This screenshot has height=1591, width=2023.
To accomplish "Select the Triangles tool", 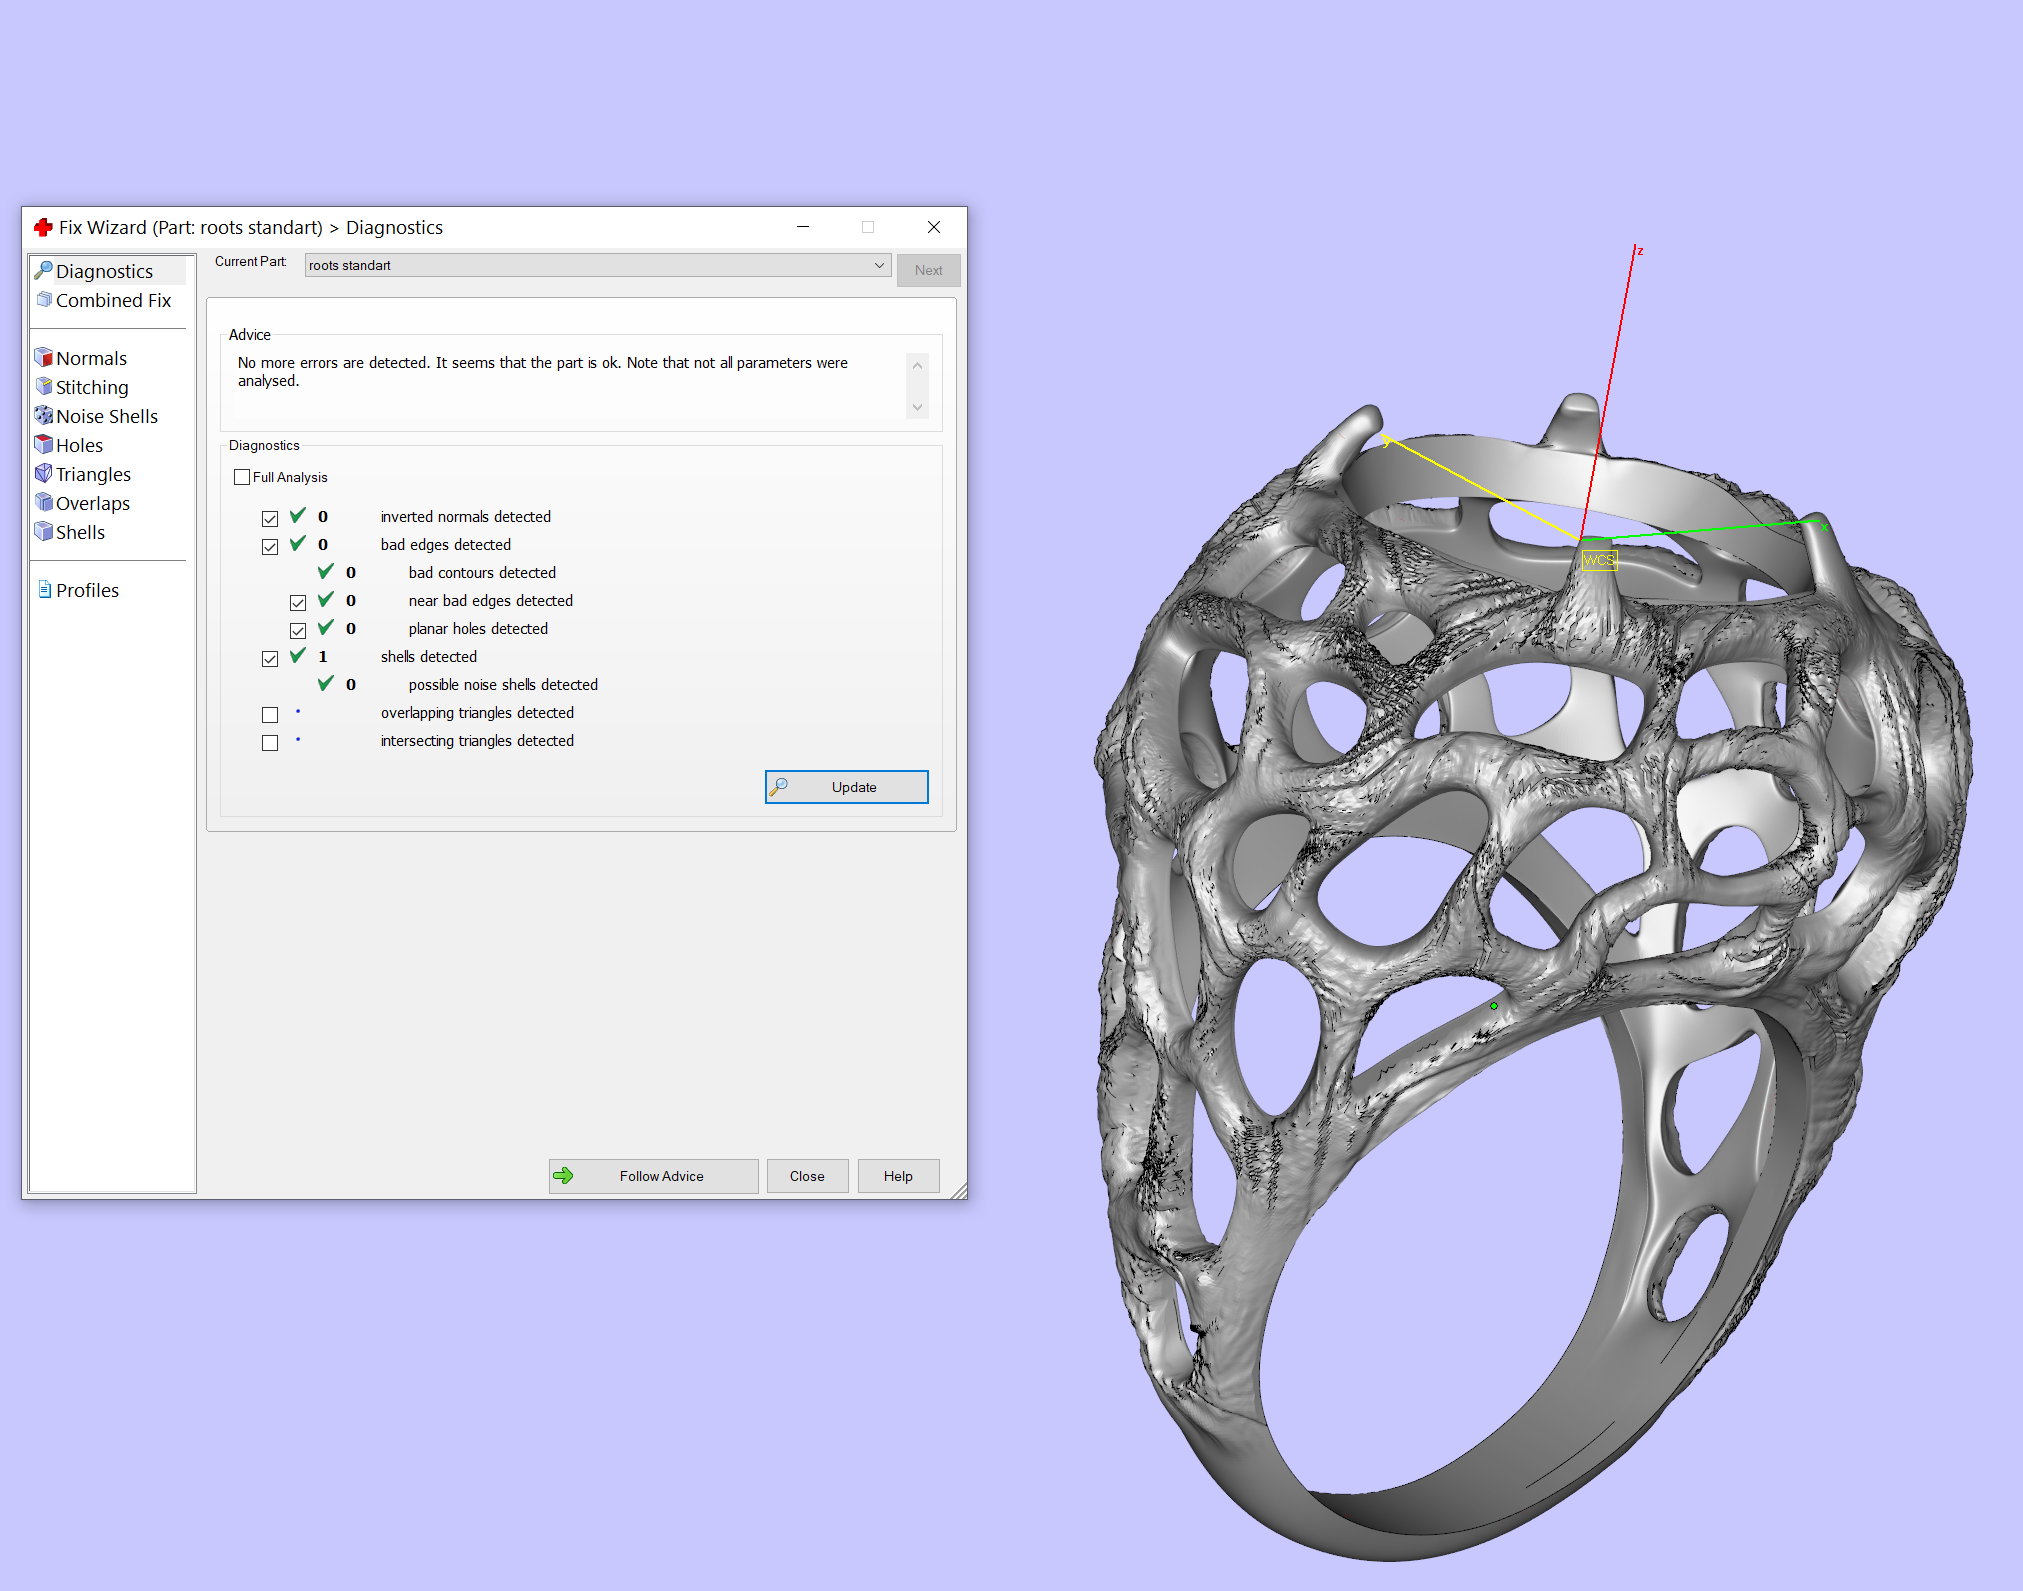I will tap(93, 474).
